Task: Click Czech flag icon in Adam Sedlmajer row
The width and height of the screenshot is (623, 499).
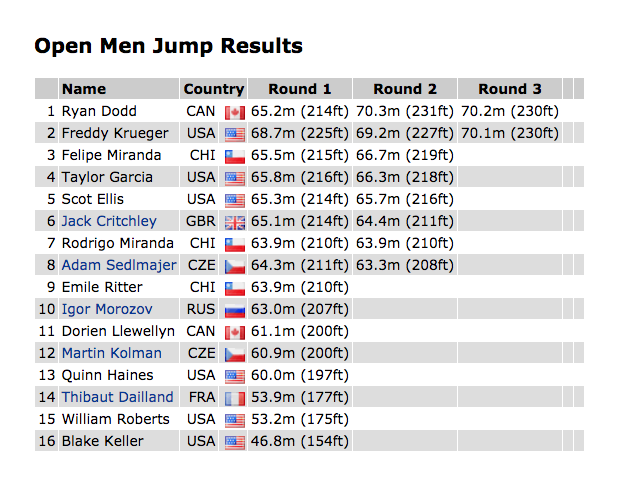Action: pos(235,266)
